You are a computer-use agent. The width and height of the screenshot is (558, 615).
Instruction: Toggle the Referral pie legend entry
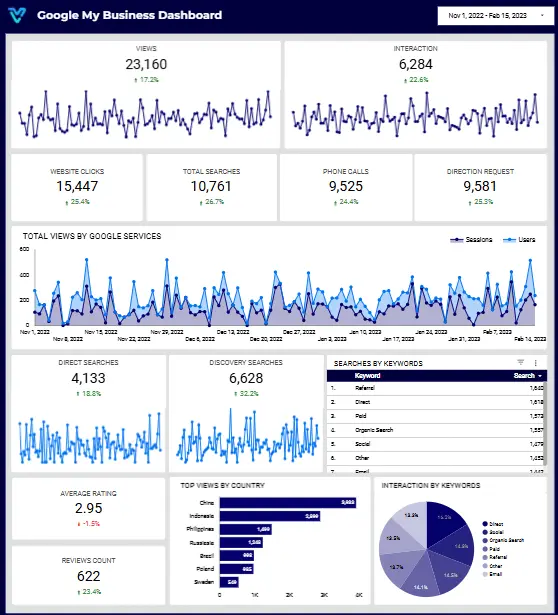pyautogui.click(x=494, y=557)
